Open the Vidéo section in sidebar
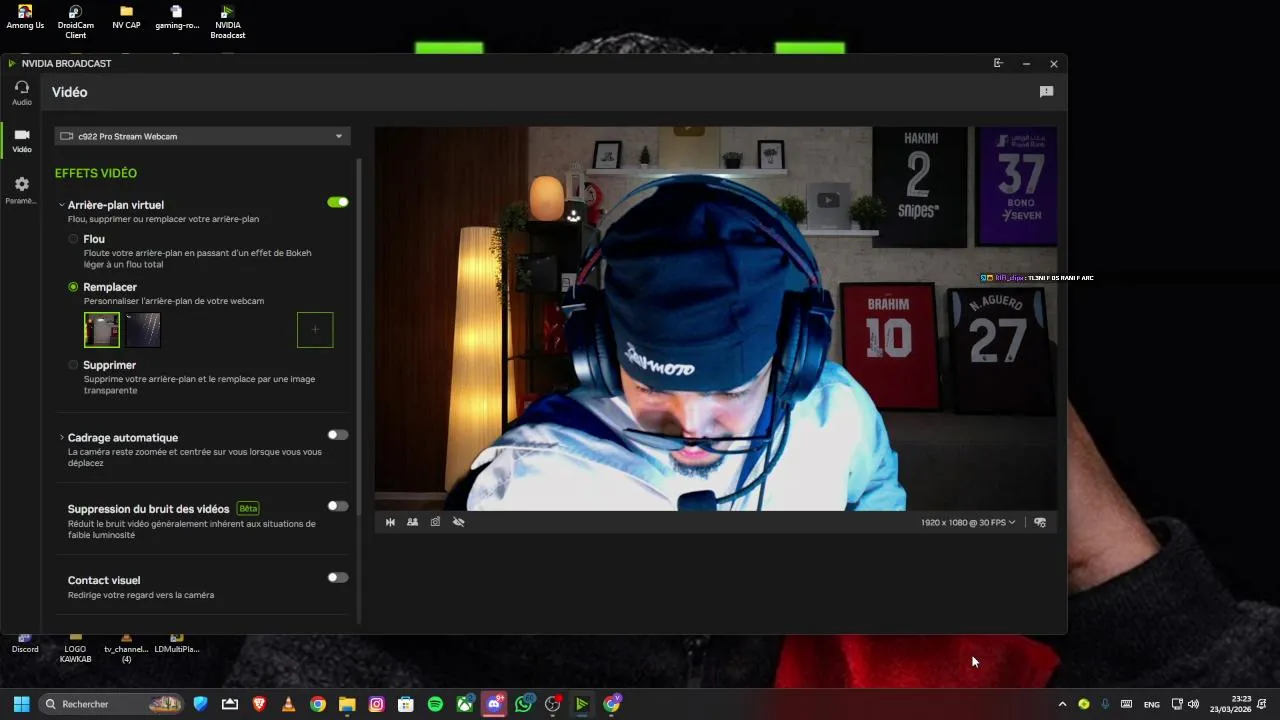1280x720 pixels. coord(22,140)
